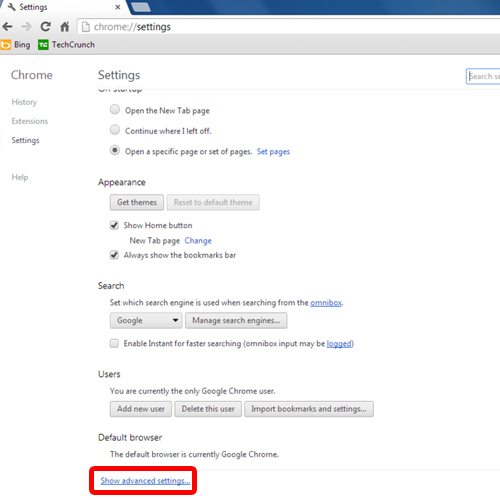Click the Default browser section heading
The image size is (500, 500).
pyautogui.click(x=130, y=437)
